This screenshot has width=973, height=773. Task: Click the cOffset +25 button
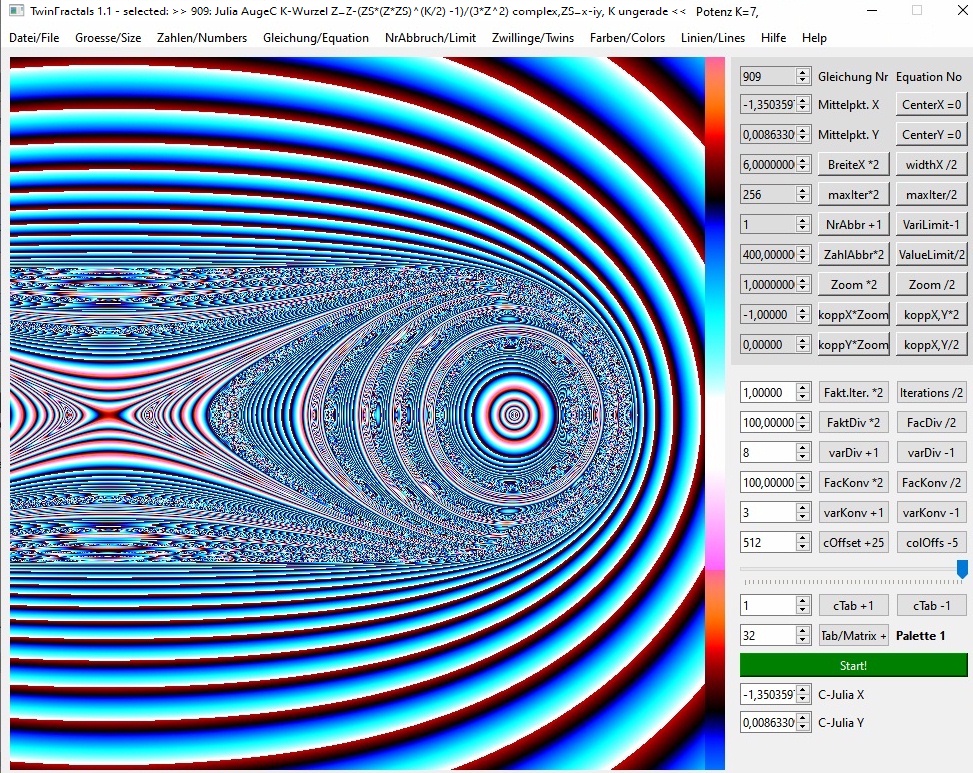(x=853, y=542)
